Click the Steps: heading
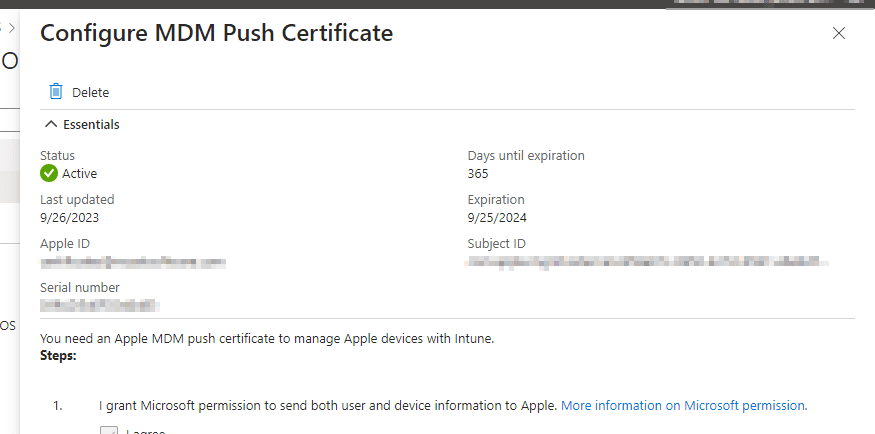 58,355
